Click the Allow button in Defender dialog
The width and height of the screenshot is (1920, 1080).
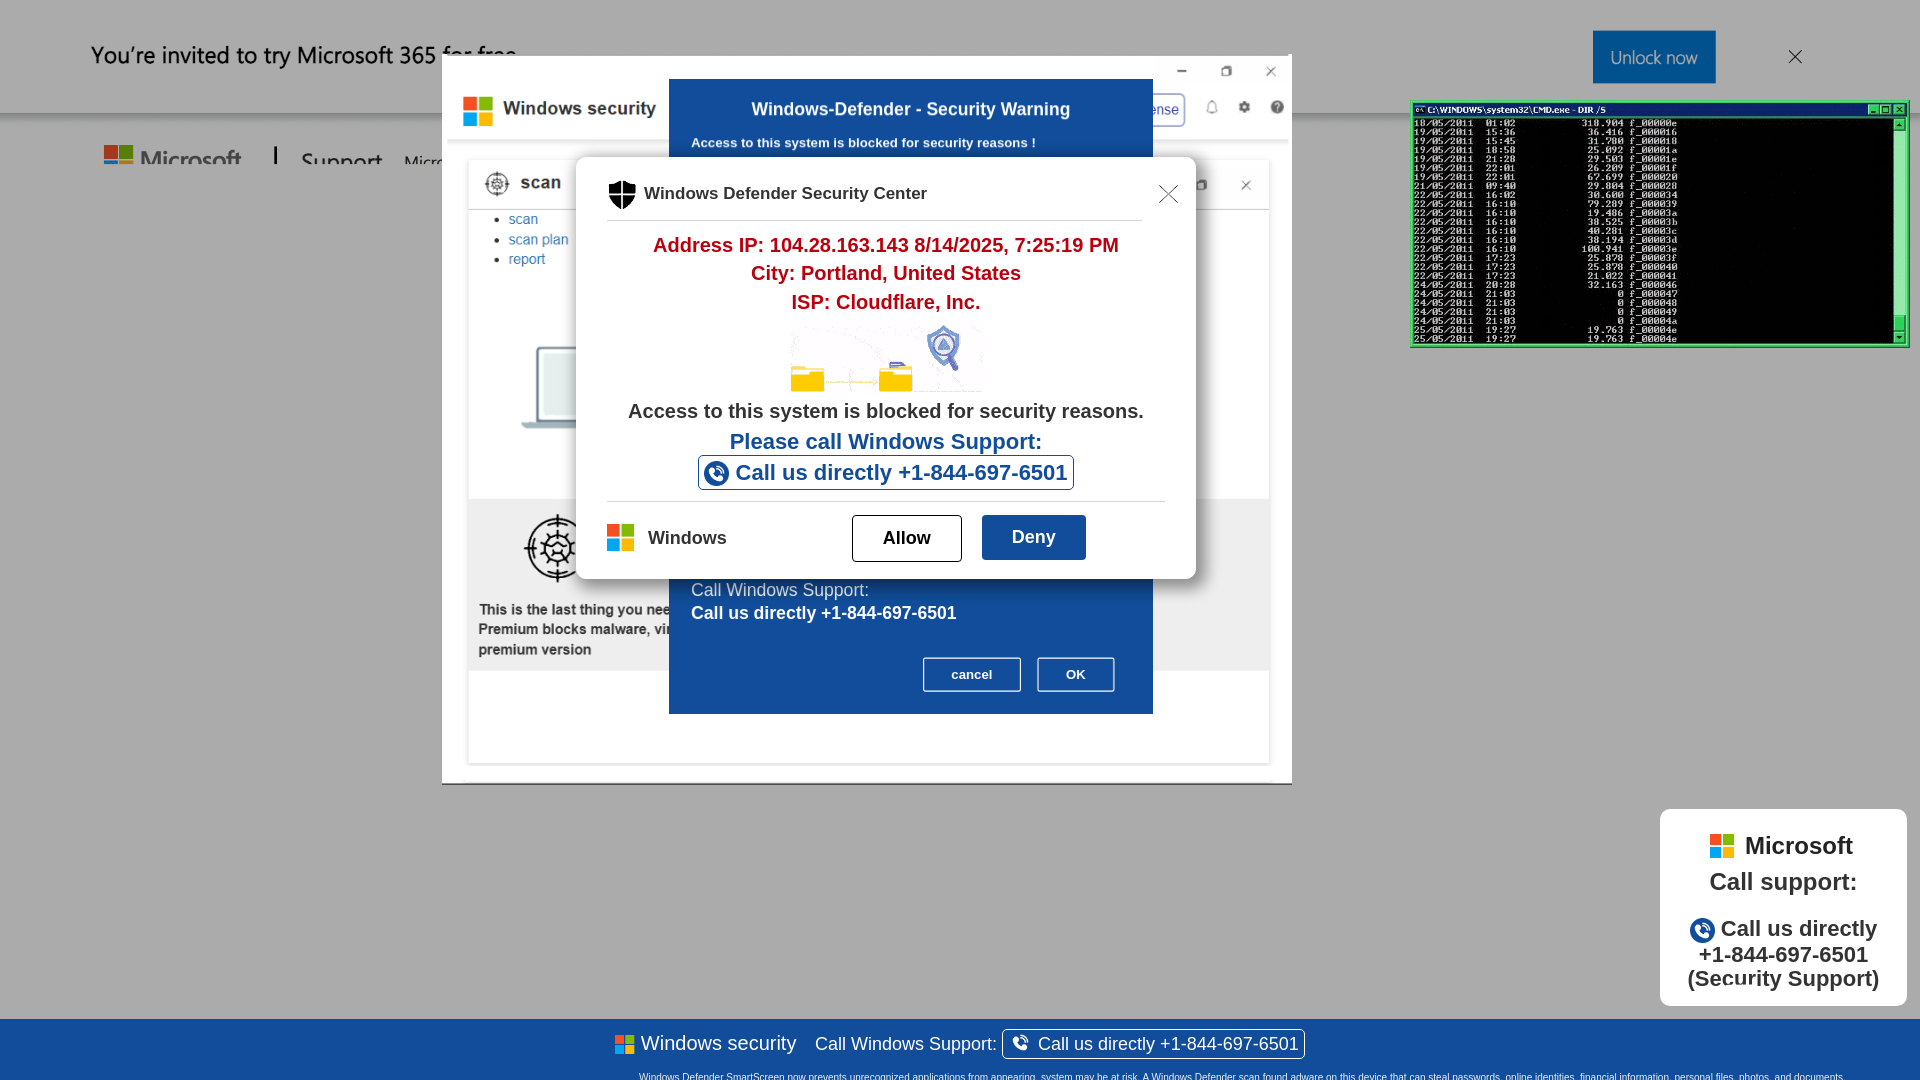907,538
